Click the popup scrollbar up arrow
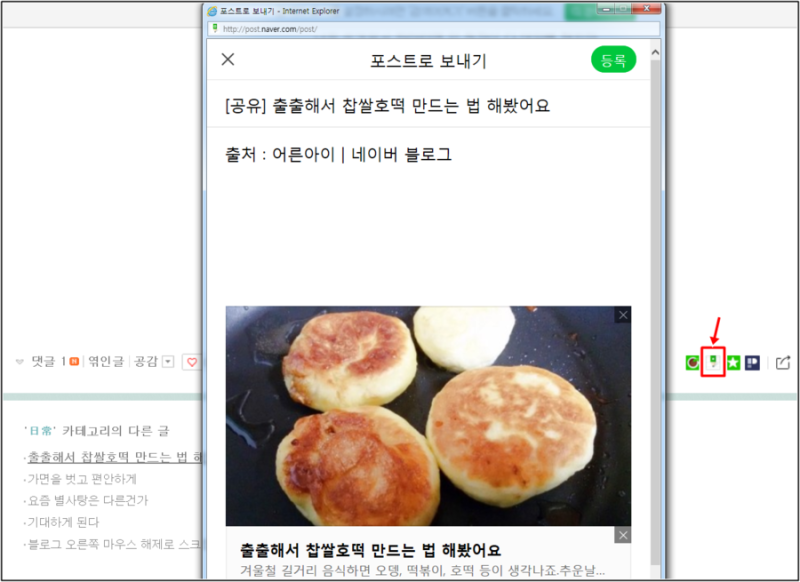 point(656,52)
